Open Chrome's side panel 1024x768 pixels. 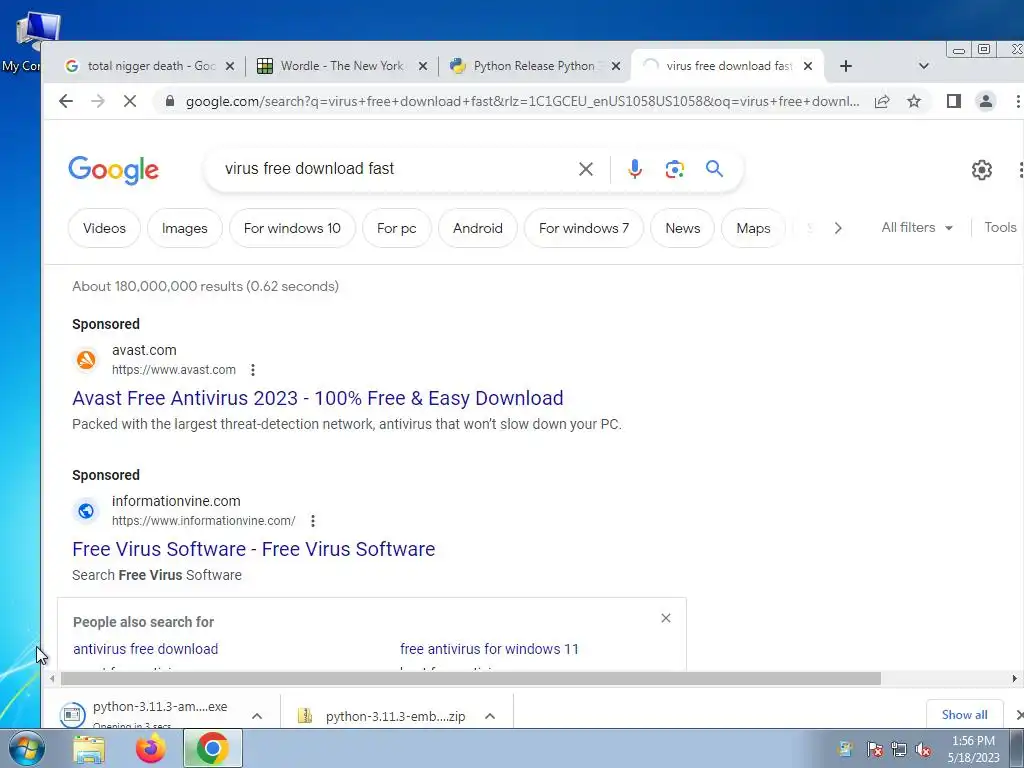(953, 101)
